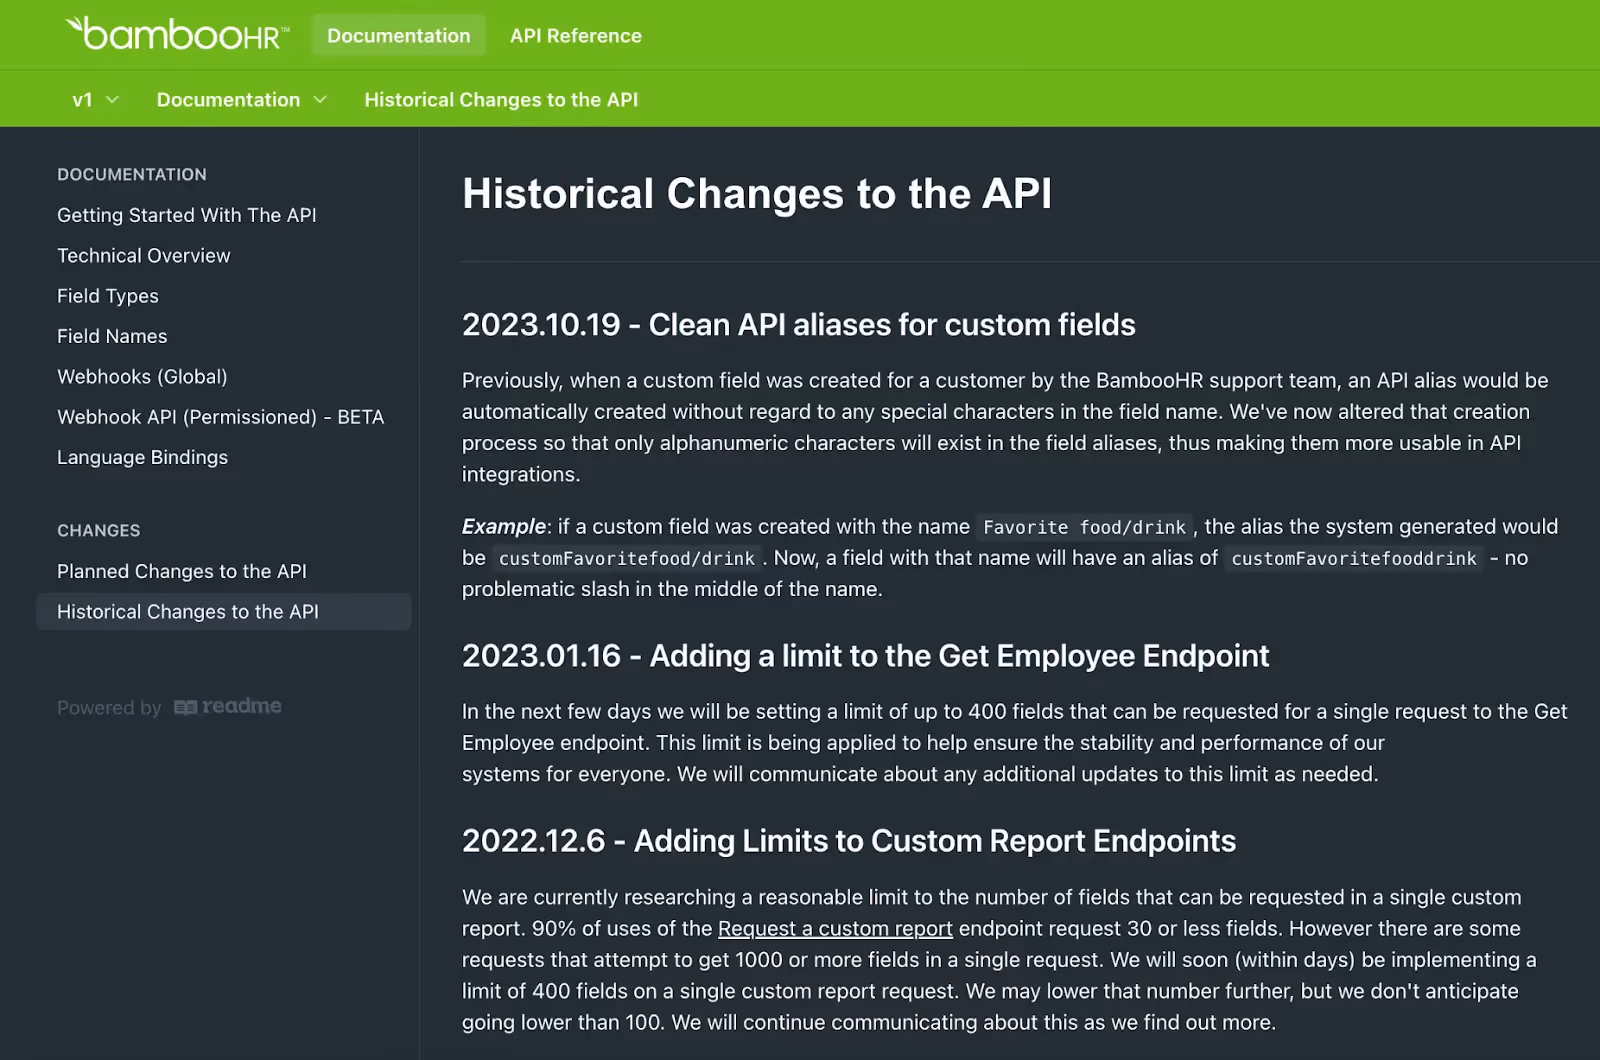The height and width of the screenshot is (1060, 1600).
Task: Expand the Documentation breadcrumb dropdown
Action: click(x=241, y=99)
